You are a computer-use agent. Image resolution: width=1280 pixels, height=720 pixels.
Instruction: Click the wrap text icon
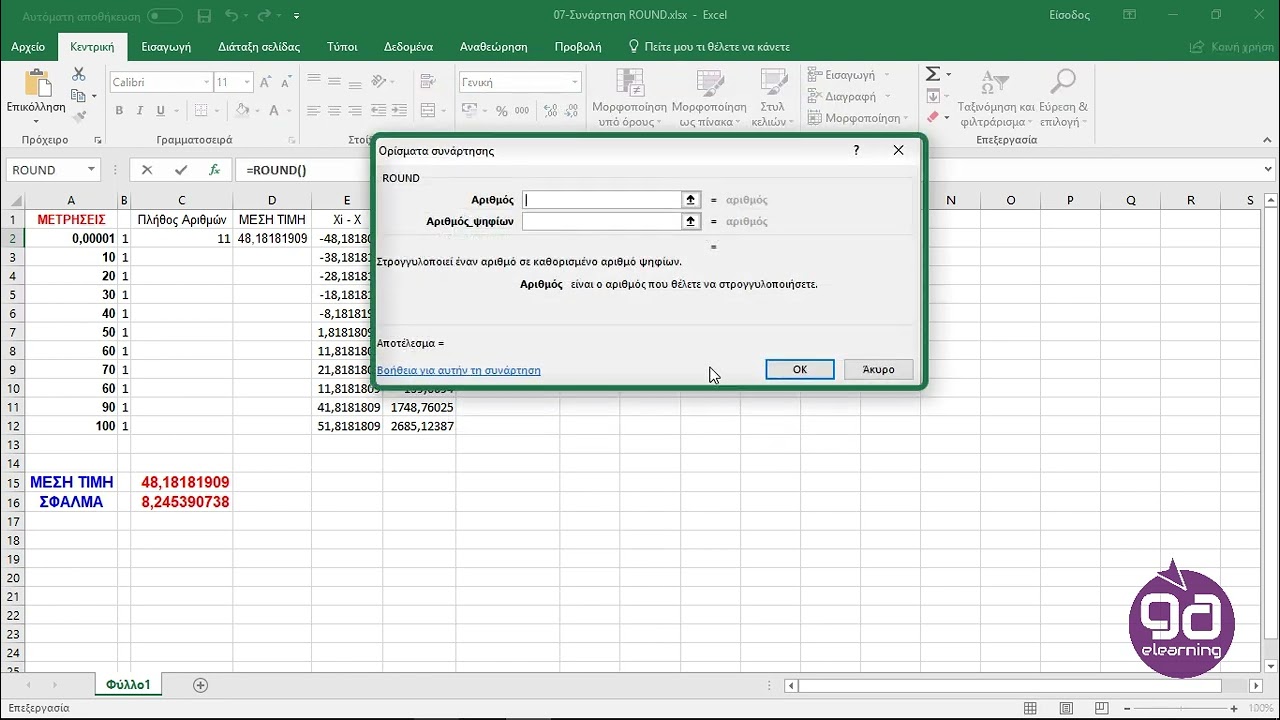tap(428, 82)
